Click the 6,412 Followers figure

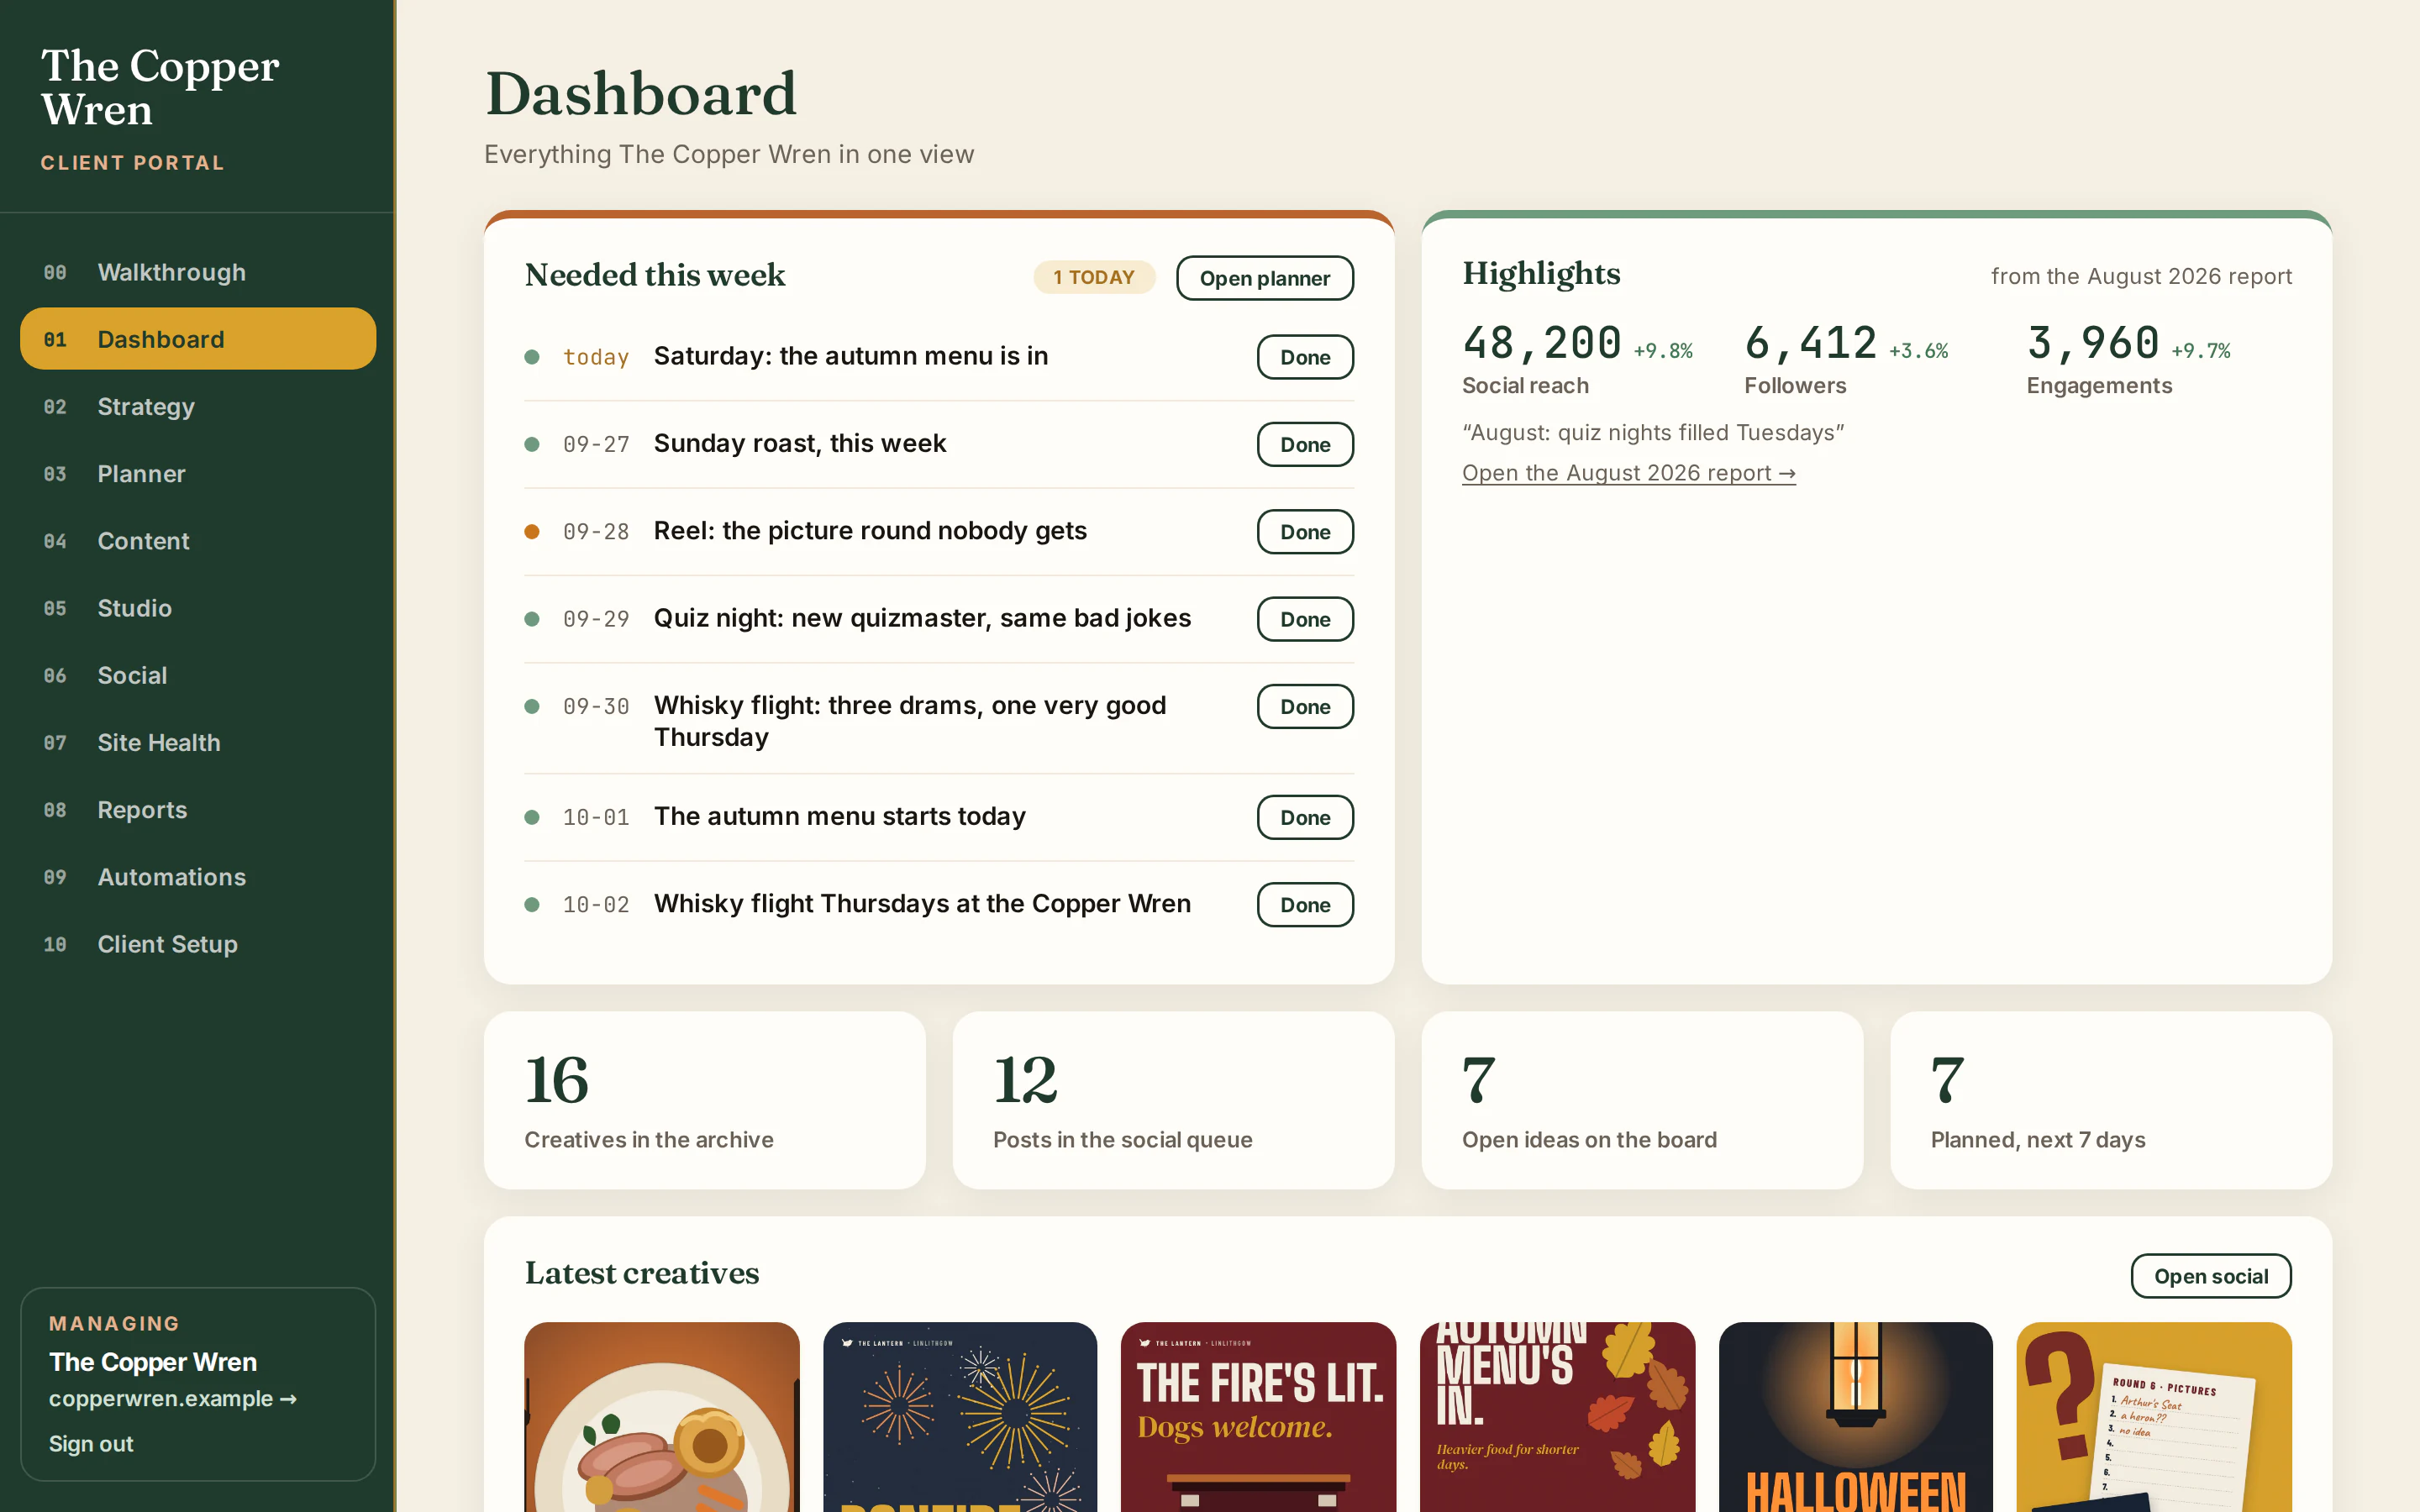pos(1811,343)
